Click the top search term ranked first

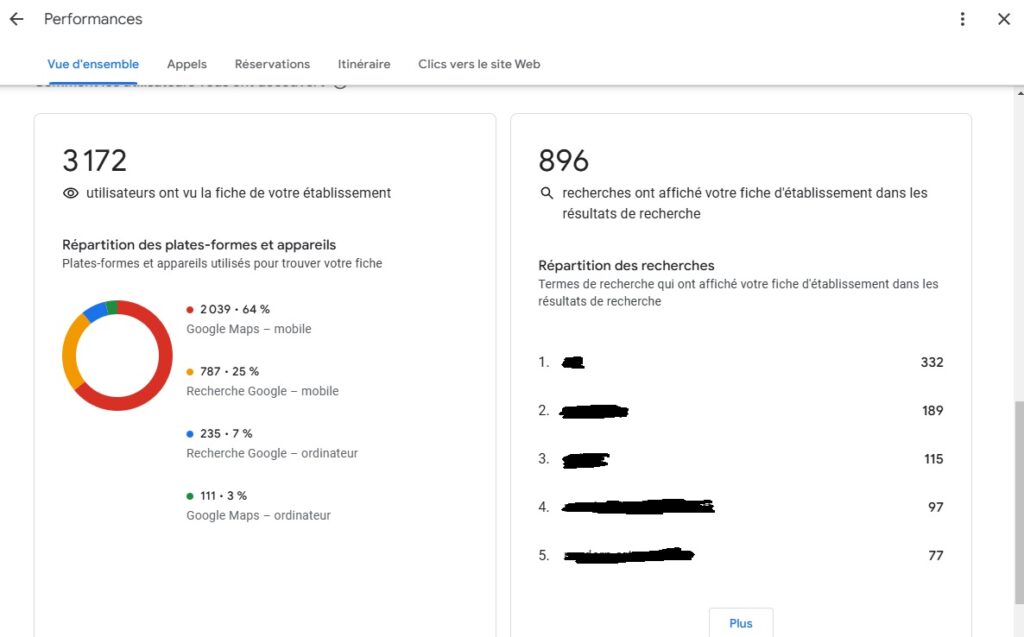[x=575, y=362]
